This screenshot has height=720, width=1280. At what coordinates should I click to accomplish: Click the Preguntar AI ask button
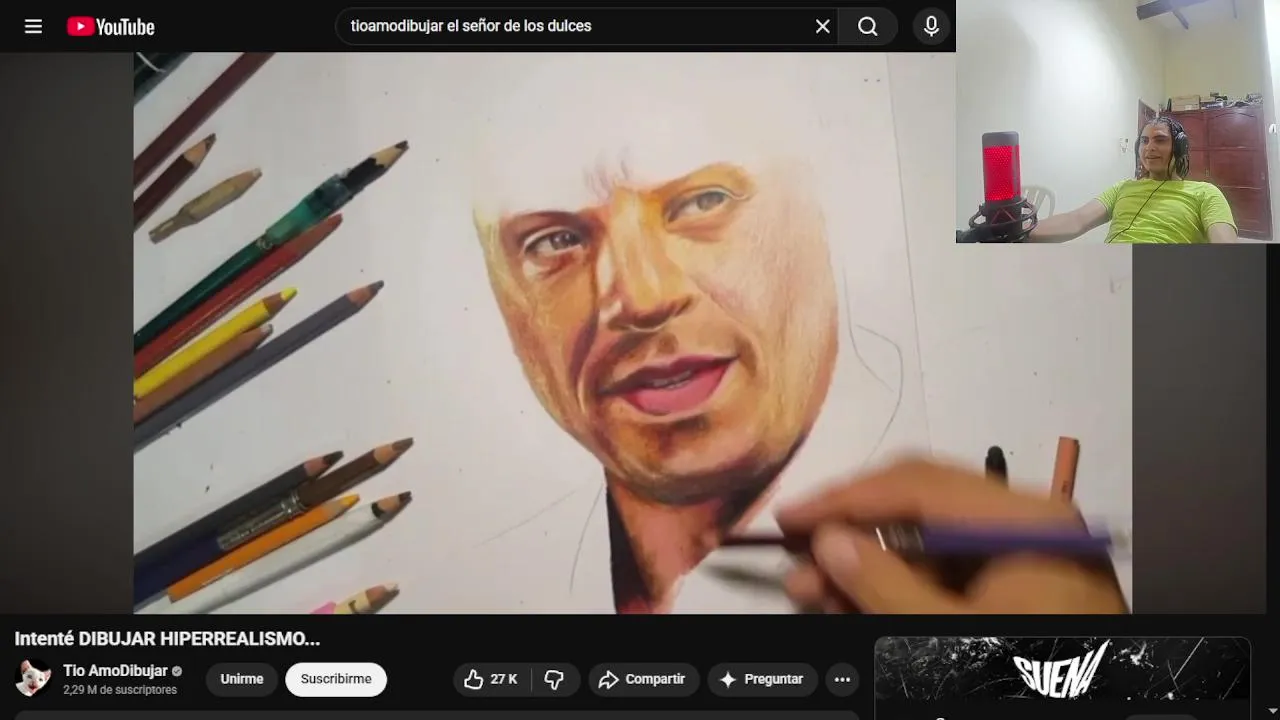762,679
